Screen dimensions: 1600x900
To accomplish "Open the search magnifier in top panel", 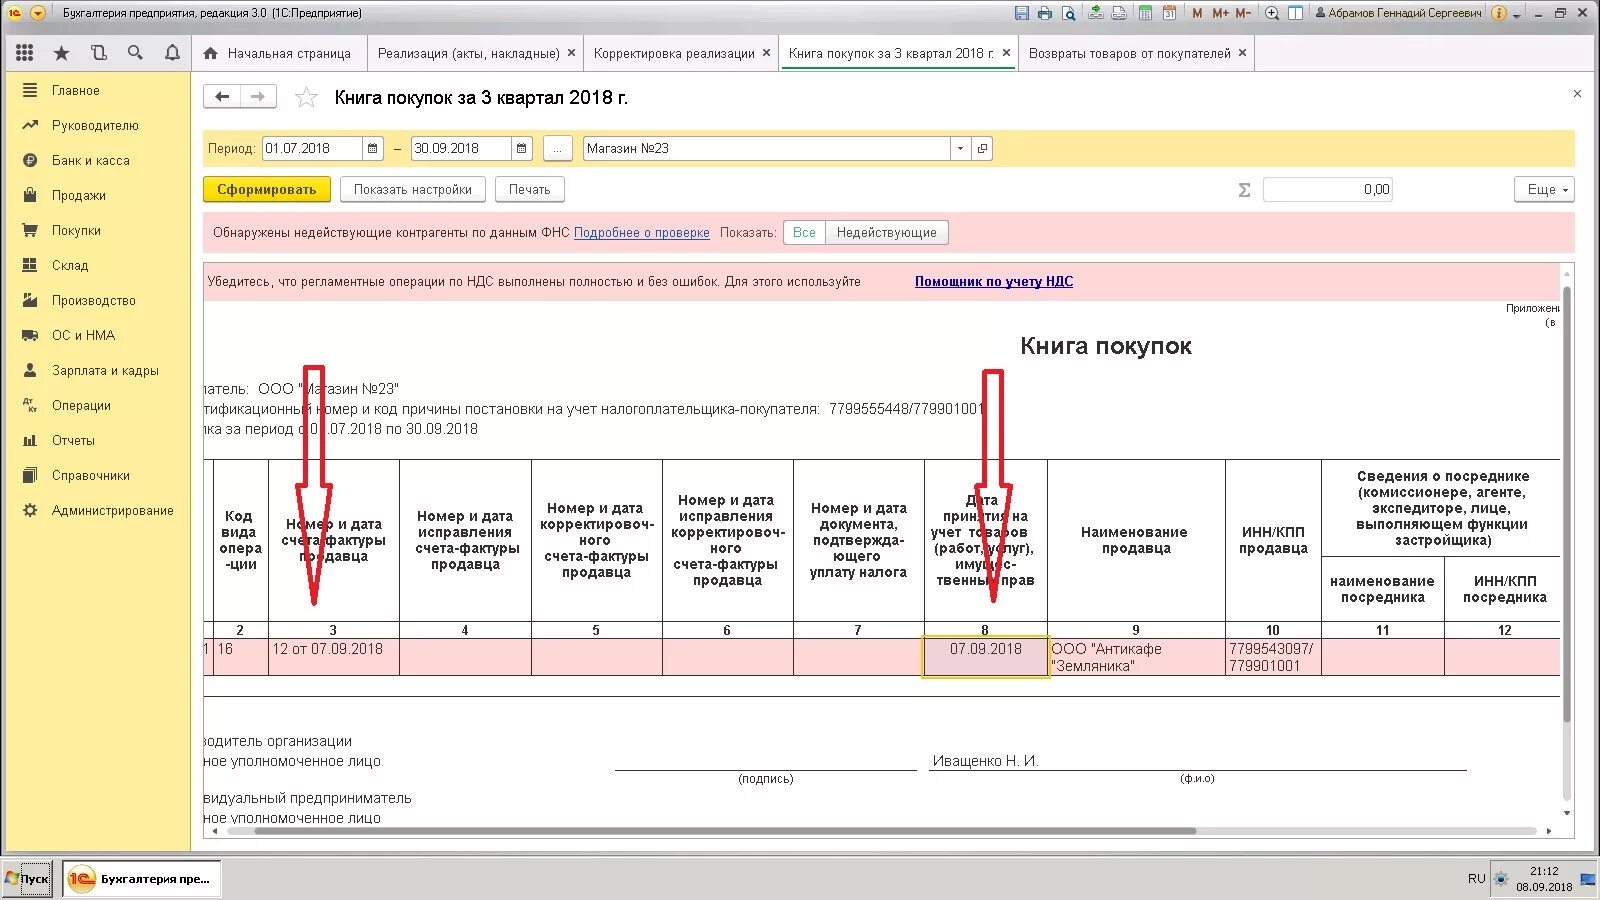I will tap(135, 53).
